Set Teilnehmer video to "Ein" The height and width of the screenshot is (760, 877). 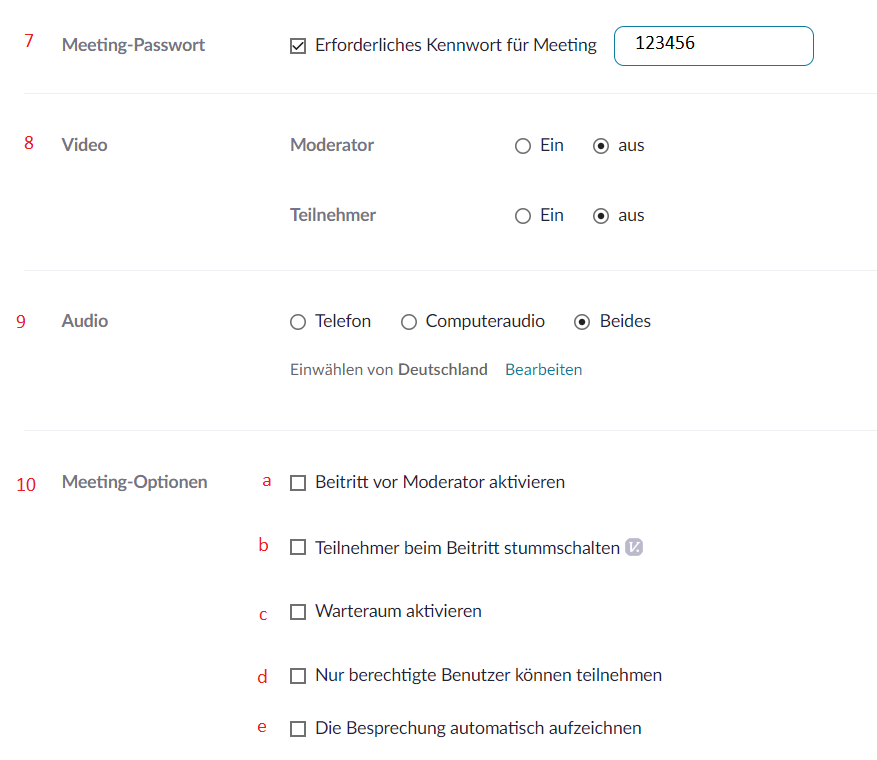point(522,216)
